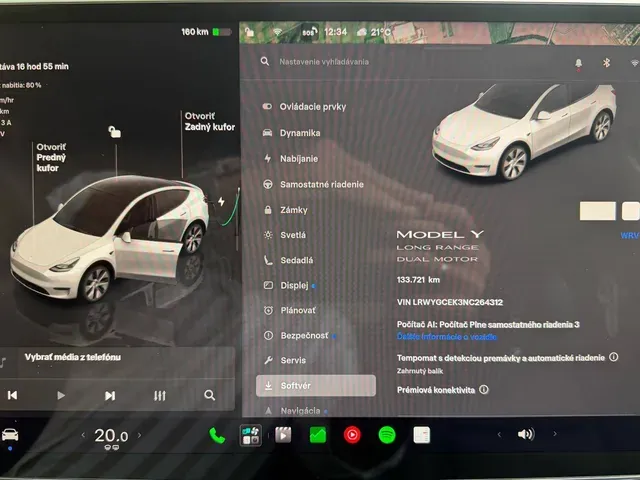The width and height of the screenshot is (640, 480).
Task: Select the Softvér menu item
Action: (316, 386)
